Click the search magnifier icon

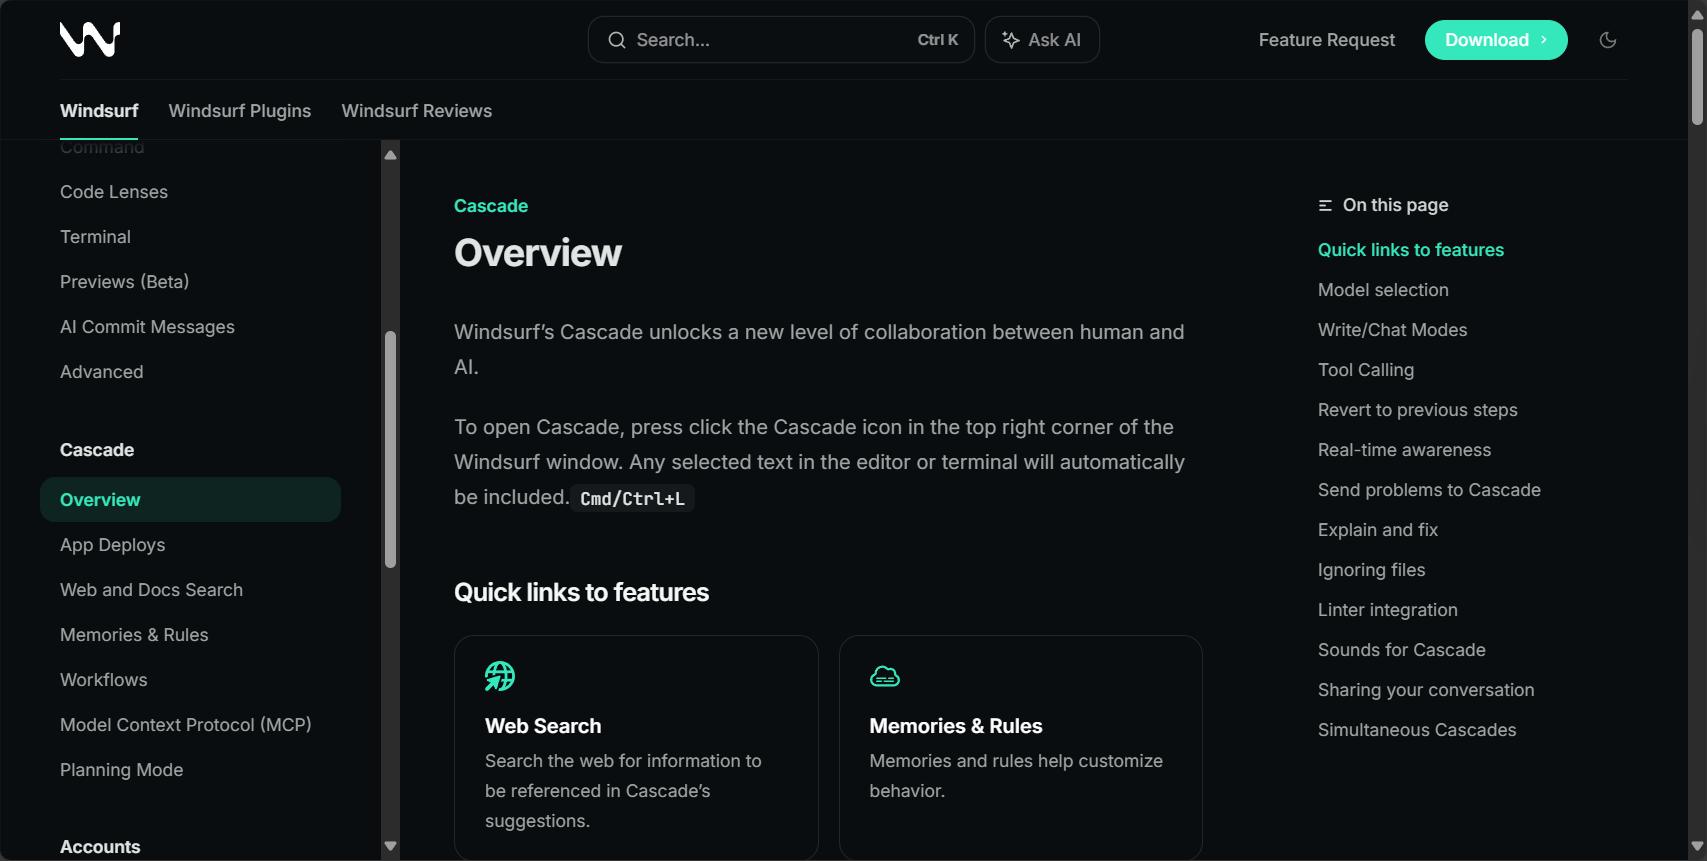[x=617, y=40]
